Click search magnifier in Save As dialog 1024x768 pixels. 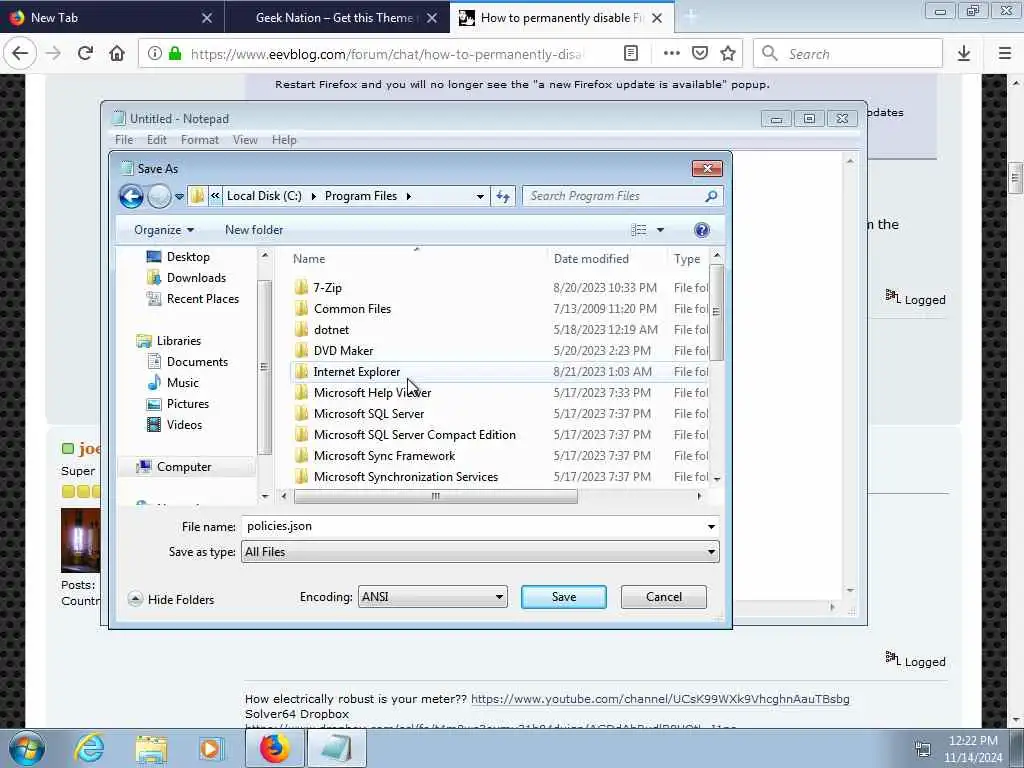pos(711,196)
